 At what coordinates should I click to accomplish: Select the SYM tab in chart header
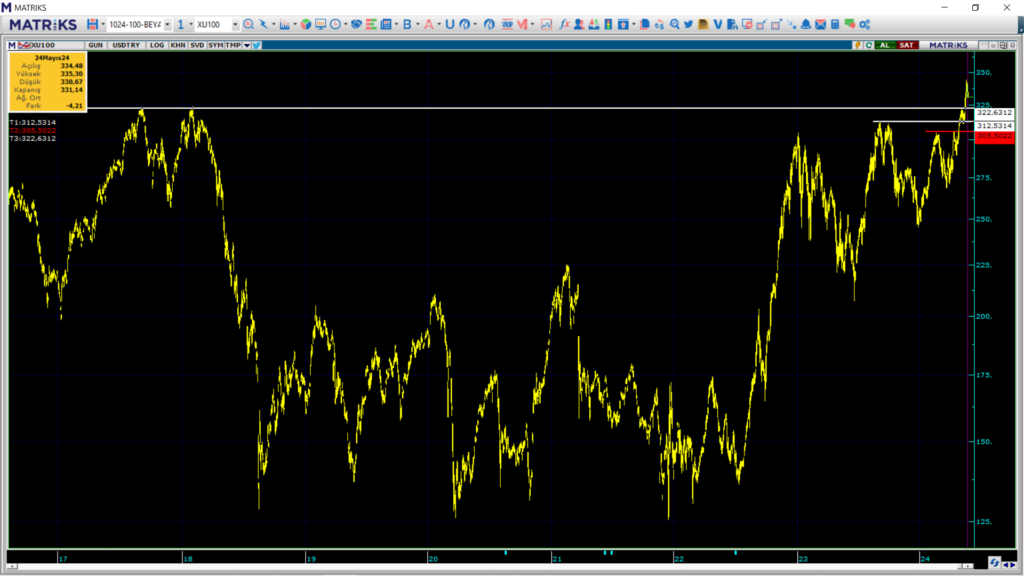click(x=215, y=45)
